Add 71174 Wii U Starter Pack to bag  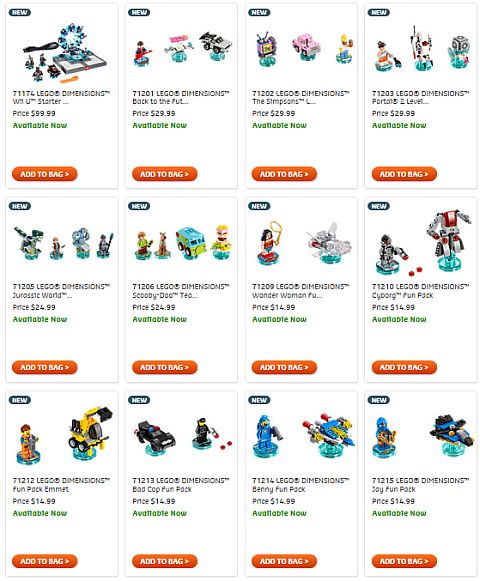(x=44, y=174)
